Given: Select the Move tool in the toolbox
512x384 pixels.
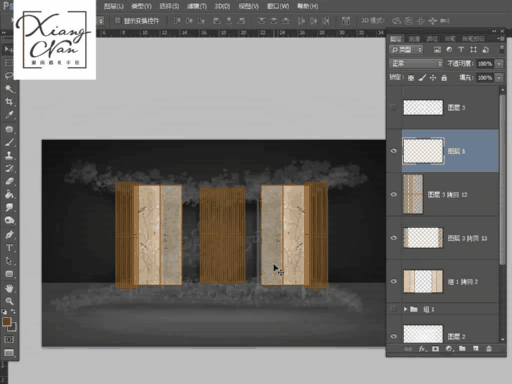Looking at the screenshot, I should coord(9,50).
